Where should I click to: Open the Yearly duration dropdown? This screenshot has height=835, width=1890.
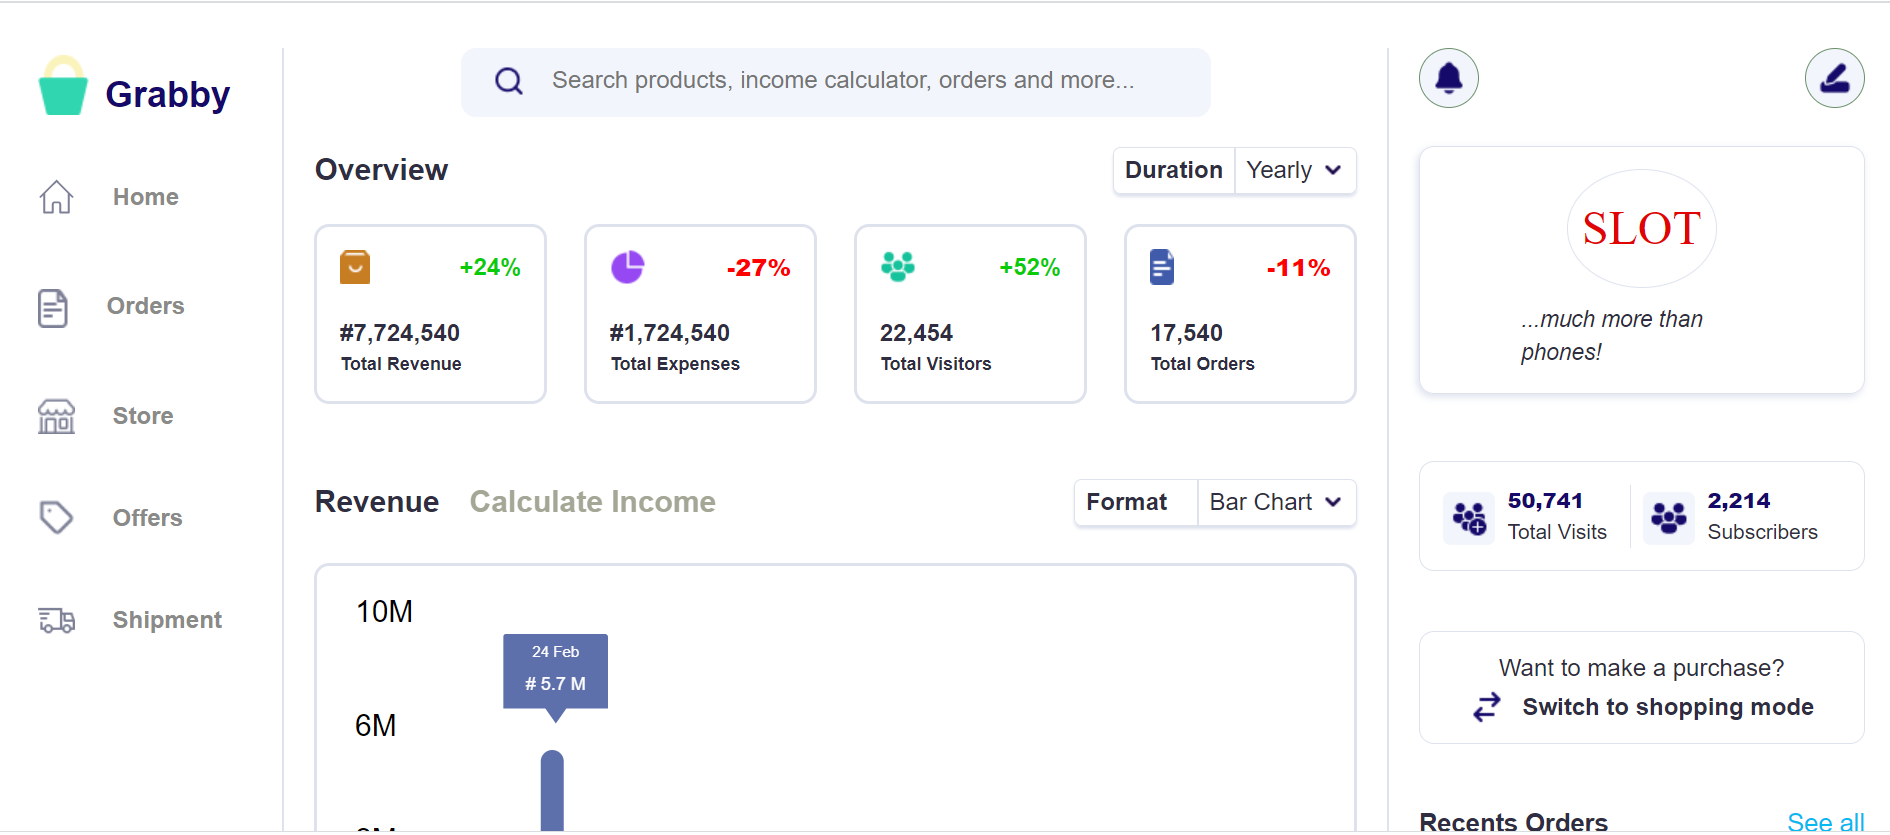point(1295,171)
